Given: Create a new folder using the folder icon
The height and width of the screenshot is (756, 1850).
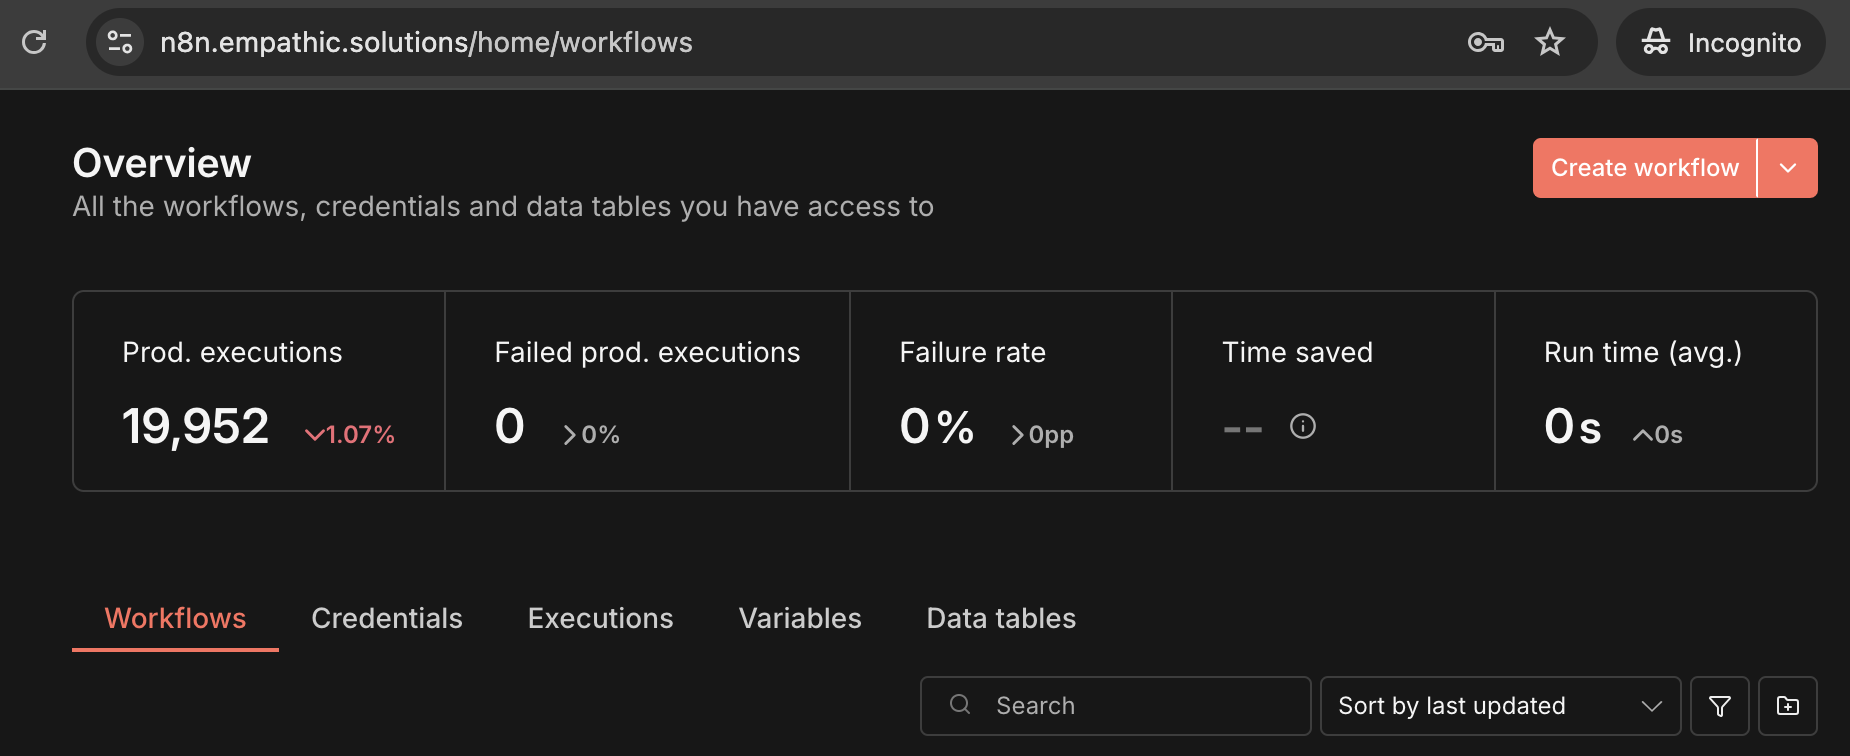Looking at the screenshot, I should tap(1787, 705).
